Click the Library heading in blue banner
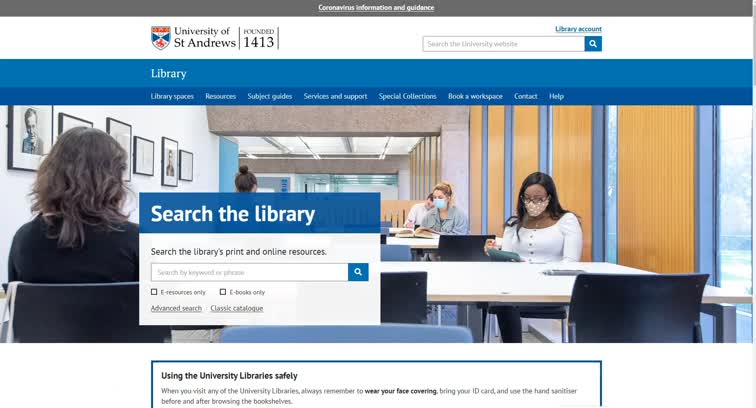Screen dimensions: 756x408 point(168,73)
